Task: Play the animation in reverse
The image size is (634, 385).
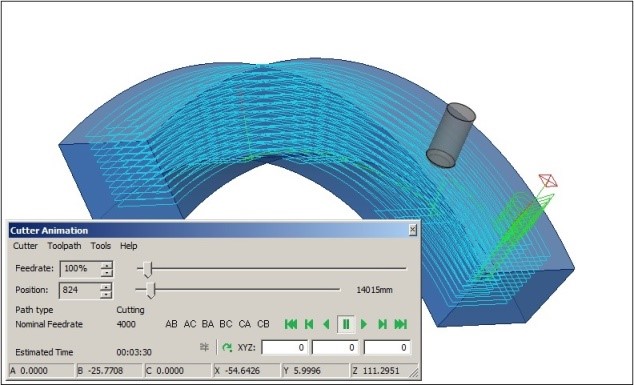Action: point(326,324)
